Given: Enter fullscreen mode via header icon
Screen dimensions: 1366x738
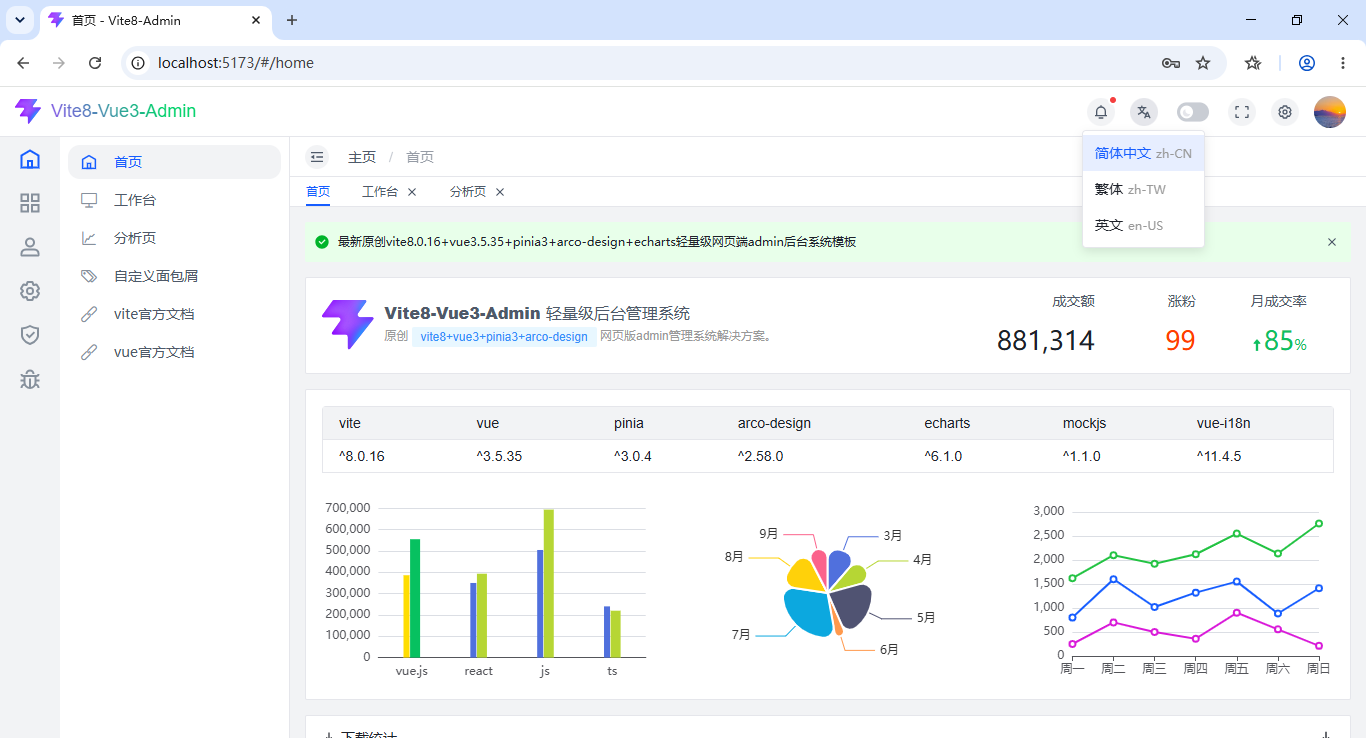Looking at the screenshot, I should pos(1242,112).
